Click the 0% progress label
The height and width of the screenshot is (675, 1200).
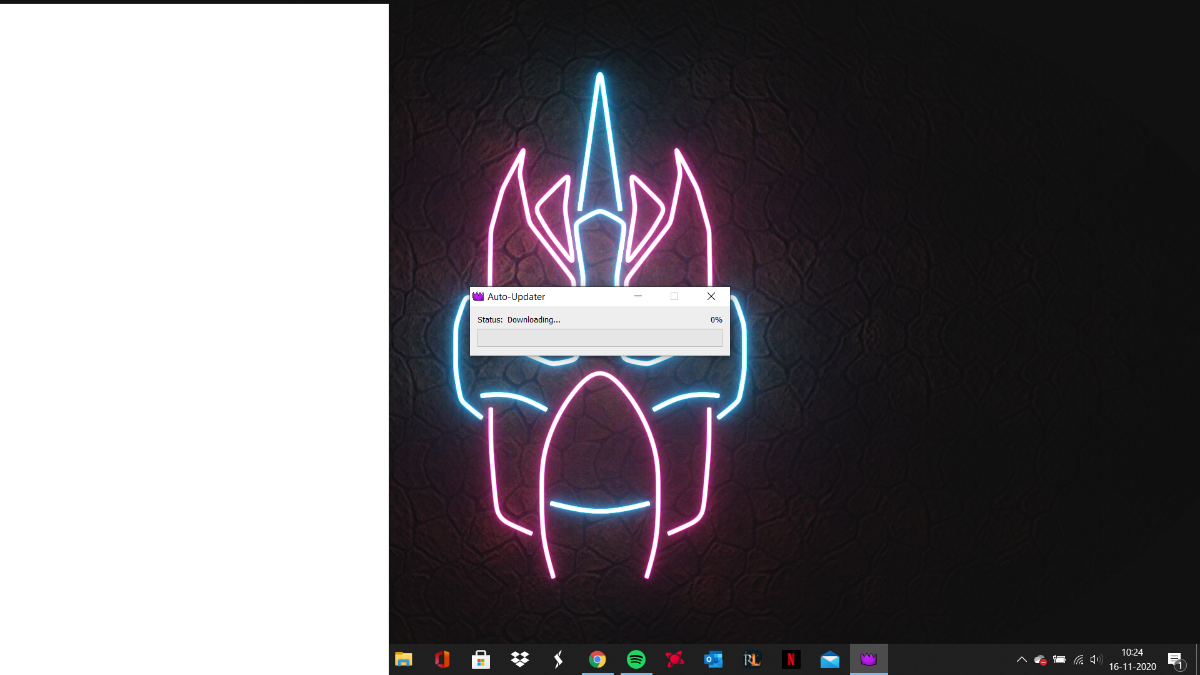click(716, 320)
